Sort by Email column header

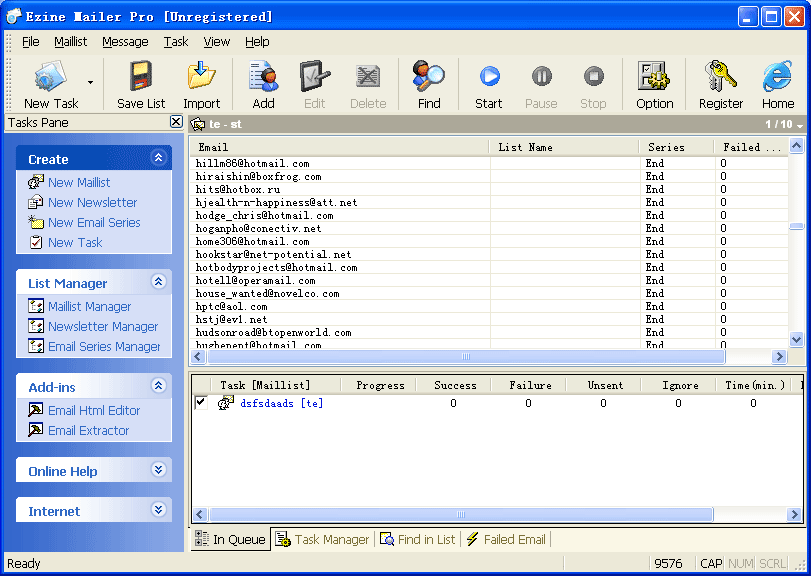339,147
